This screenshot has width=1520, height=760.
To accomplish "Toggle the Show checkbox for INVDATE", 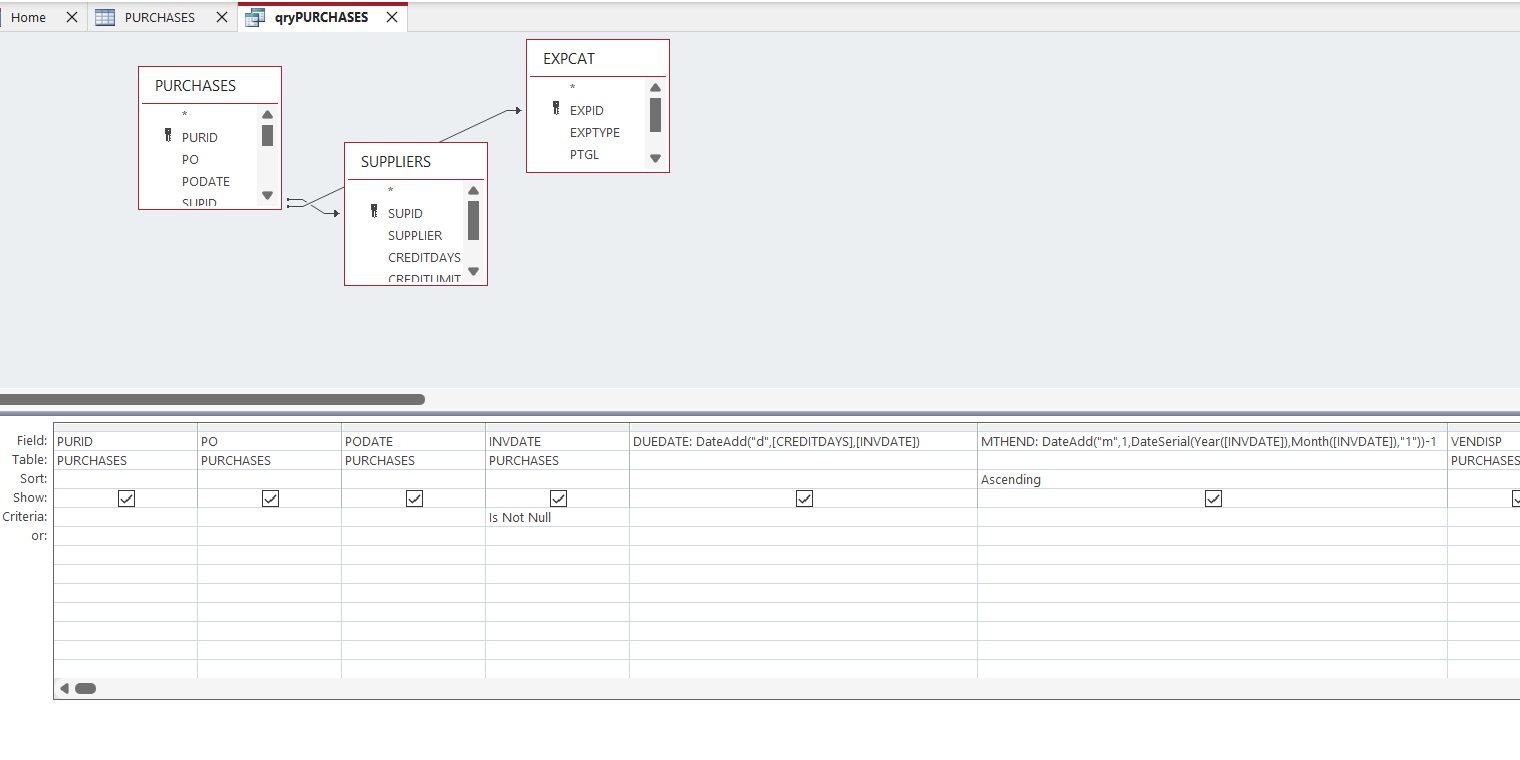I will (558, 498).
